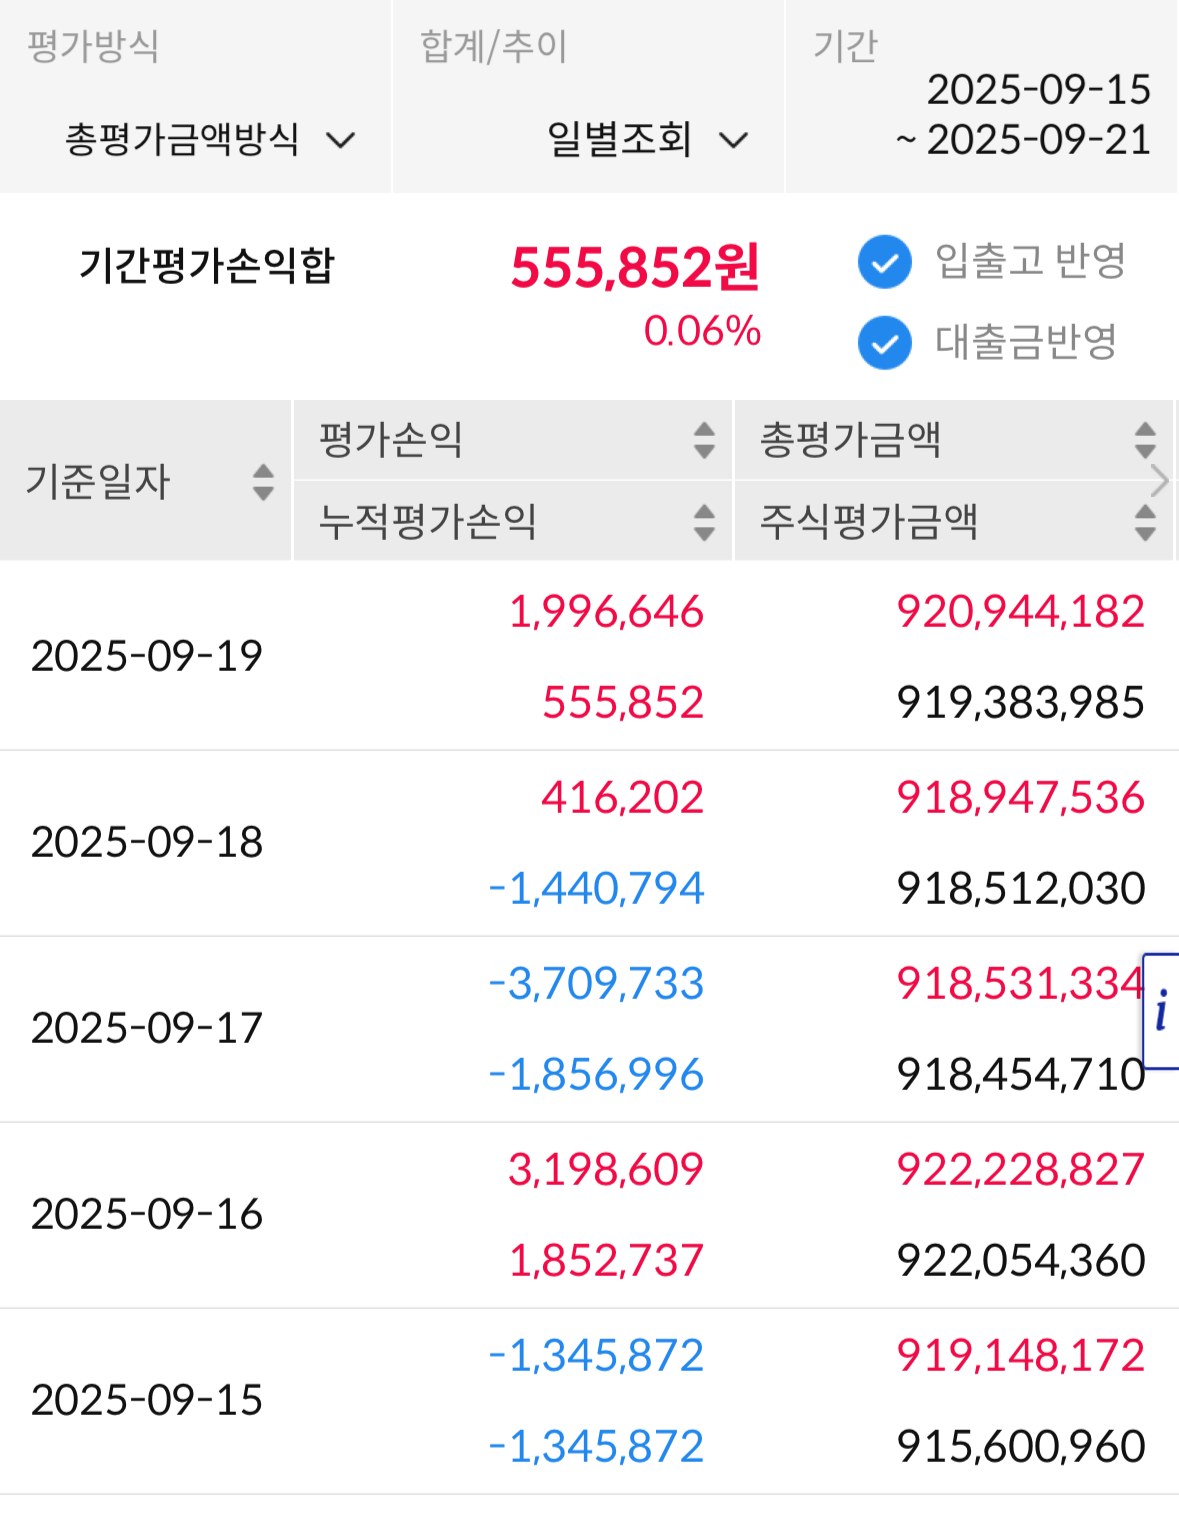Screen dimensions: 1179x1513
Task: Show more columns with right arrow
Action: (x=1160, y=481)
